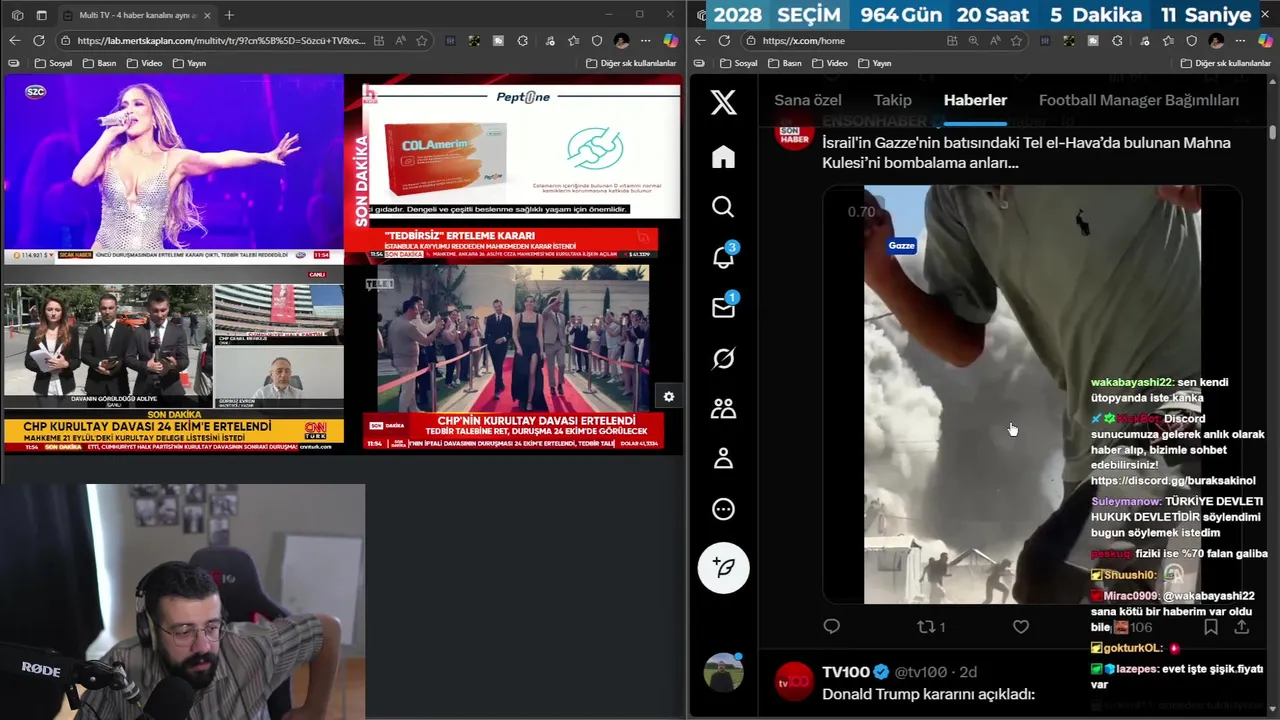Open X messages envelope icon
Screen dimensions: 1280x720
click(x=723, y=308)
